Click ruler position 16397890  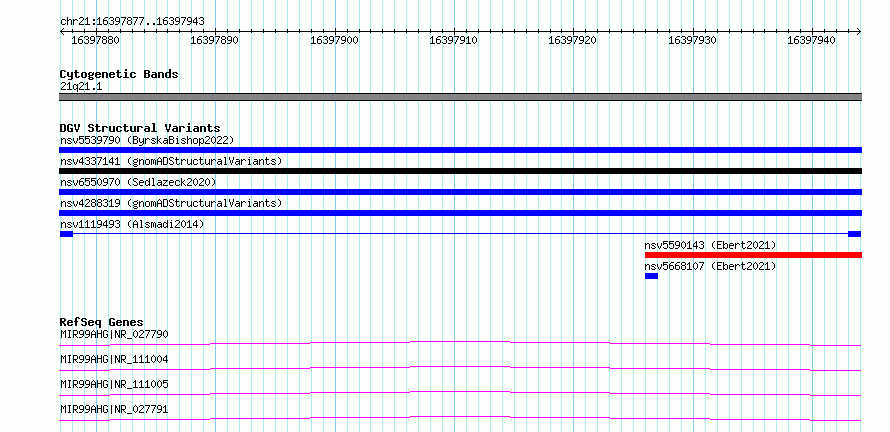click(215, 41)
